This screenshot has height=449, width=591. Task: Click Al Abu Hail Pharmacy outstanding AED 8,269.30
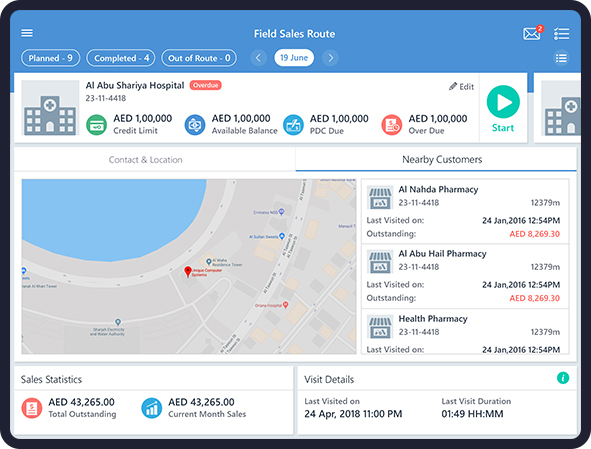[534, 298]
